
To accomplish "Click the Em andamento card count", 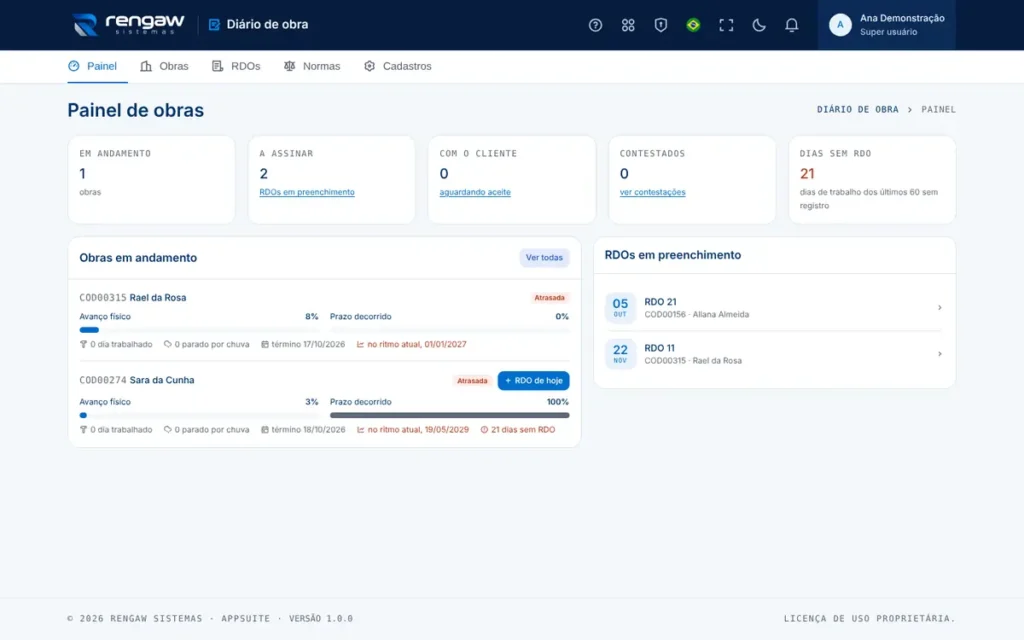I will tap(82, 174).
